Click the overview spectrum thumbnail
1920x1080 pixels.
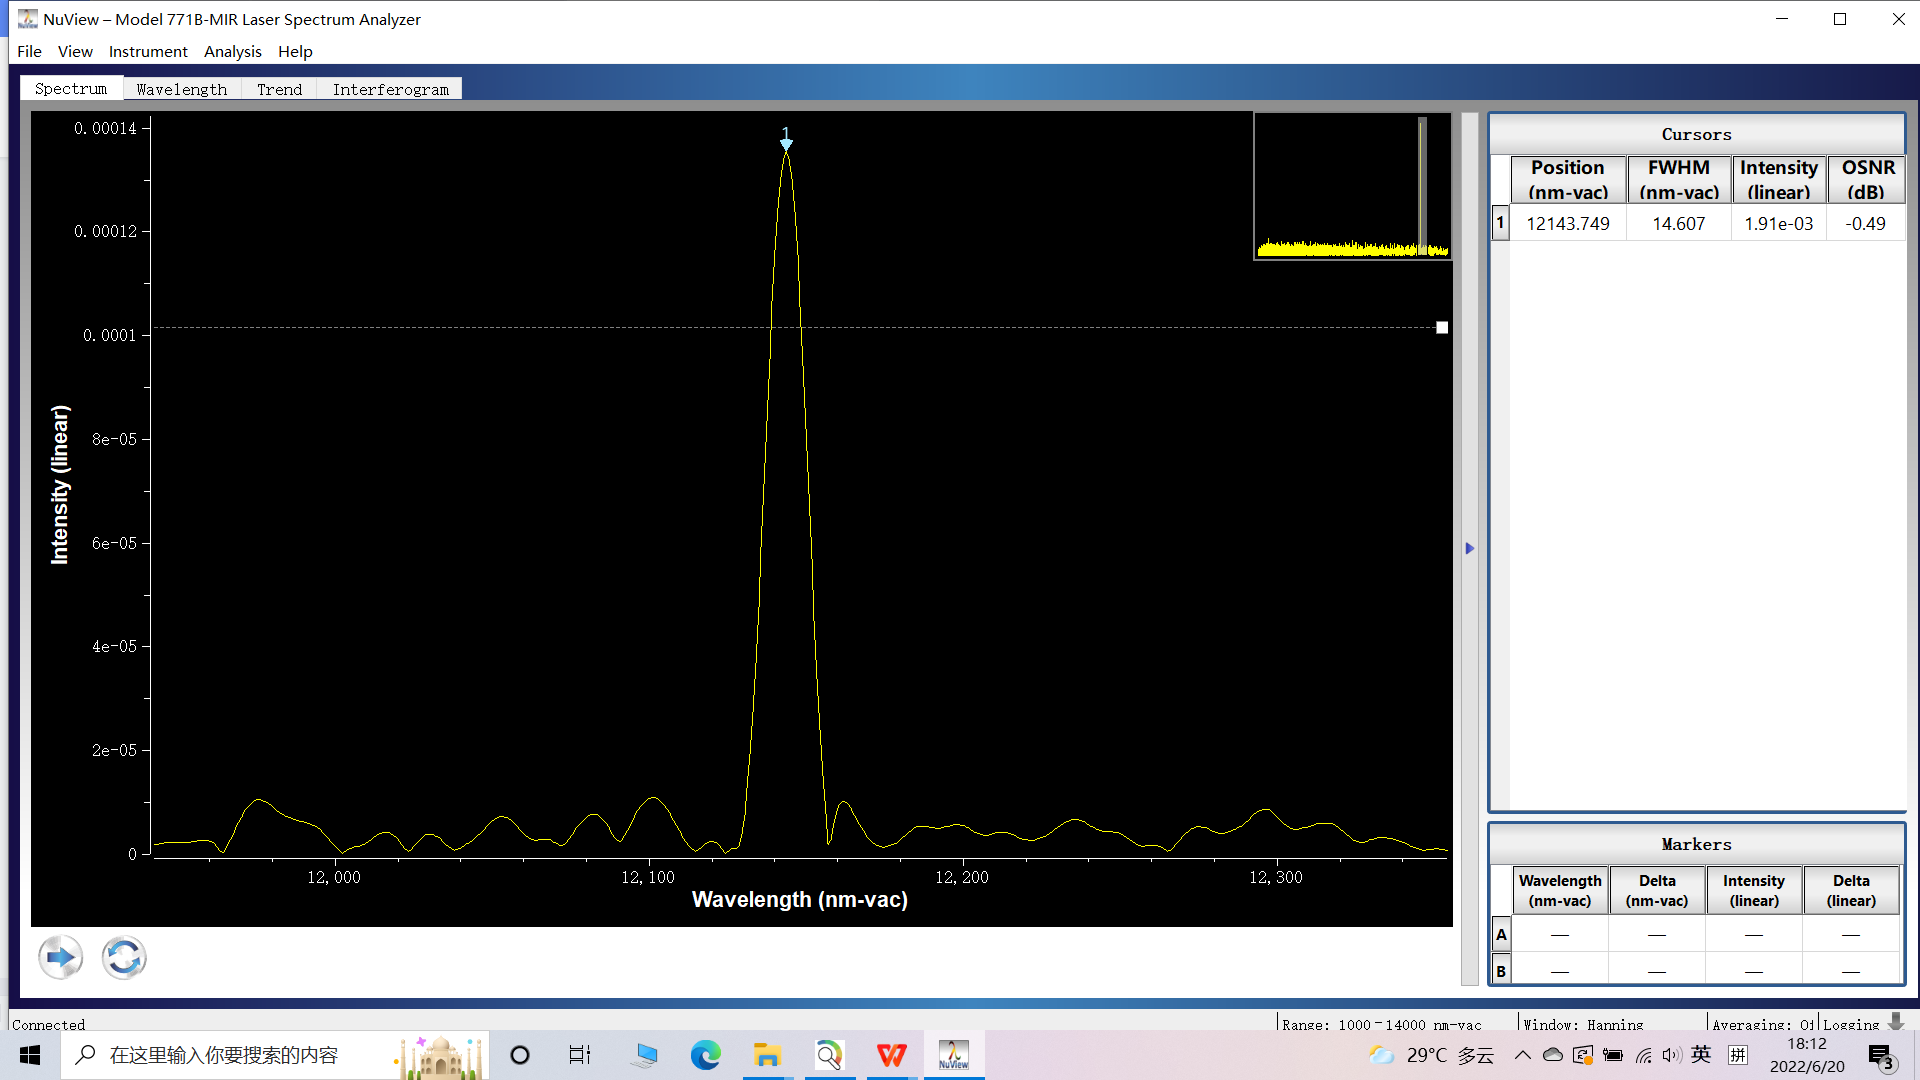(1352, 186)
